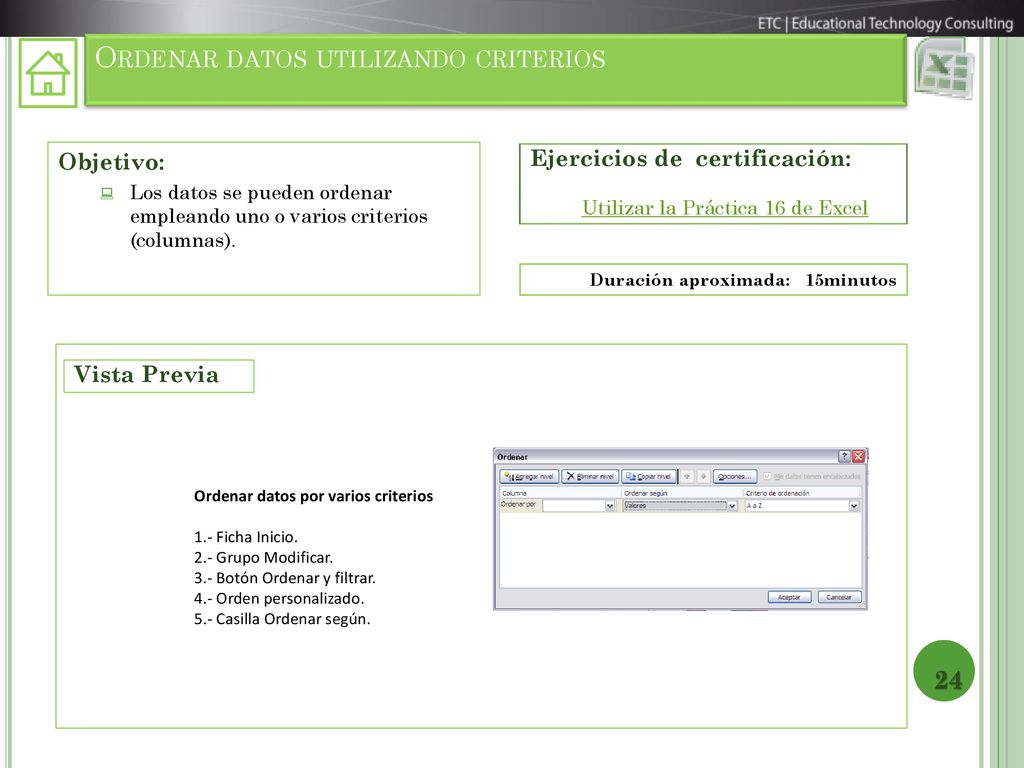Click the 'Criterio de ordenación' column header
The height and width of the screenshot is (768, 1024).
[777, 493]
